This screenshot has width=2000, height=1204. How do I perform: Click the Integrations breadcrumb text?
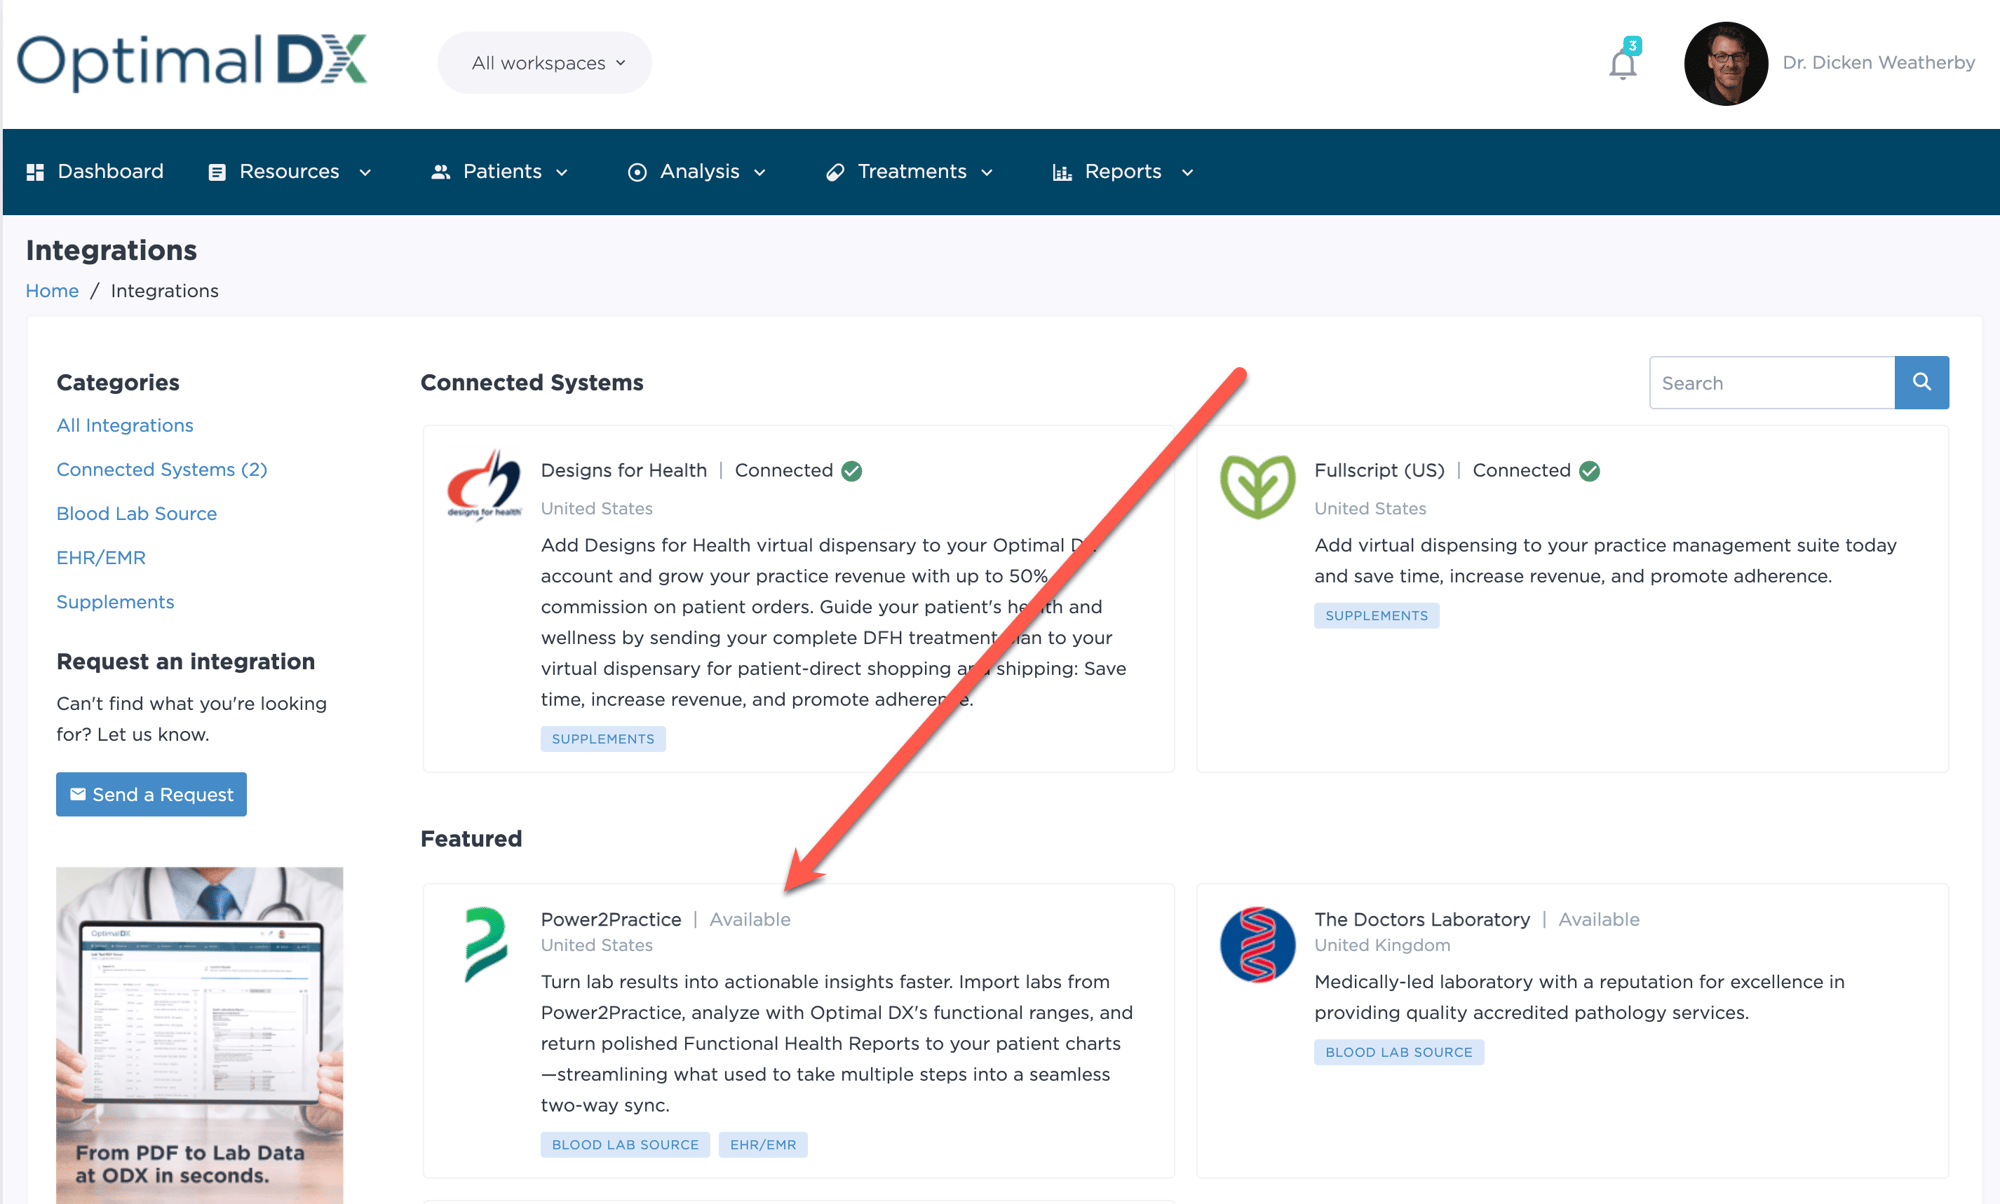point(164,291)
